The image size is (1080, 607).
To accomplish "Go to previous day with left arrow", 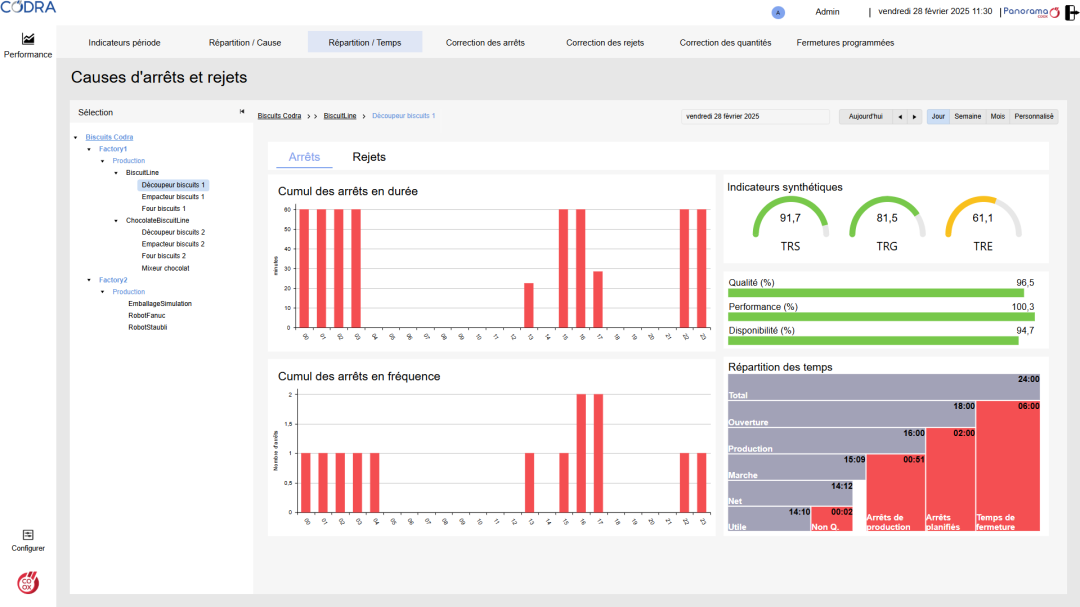I will click(900, 116).
